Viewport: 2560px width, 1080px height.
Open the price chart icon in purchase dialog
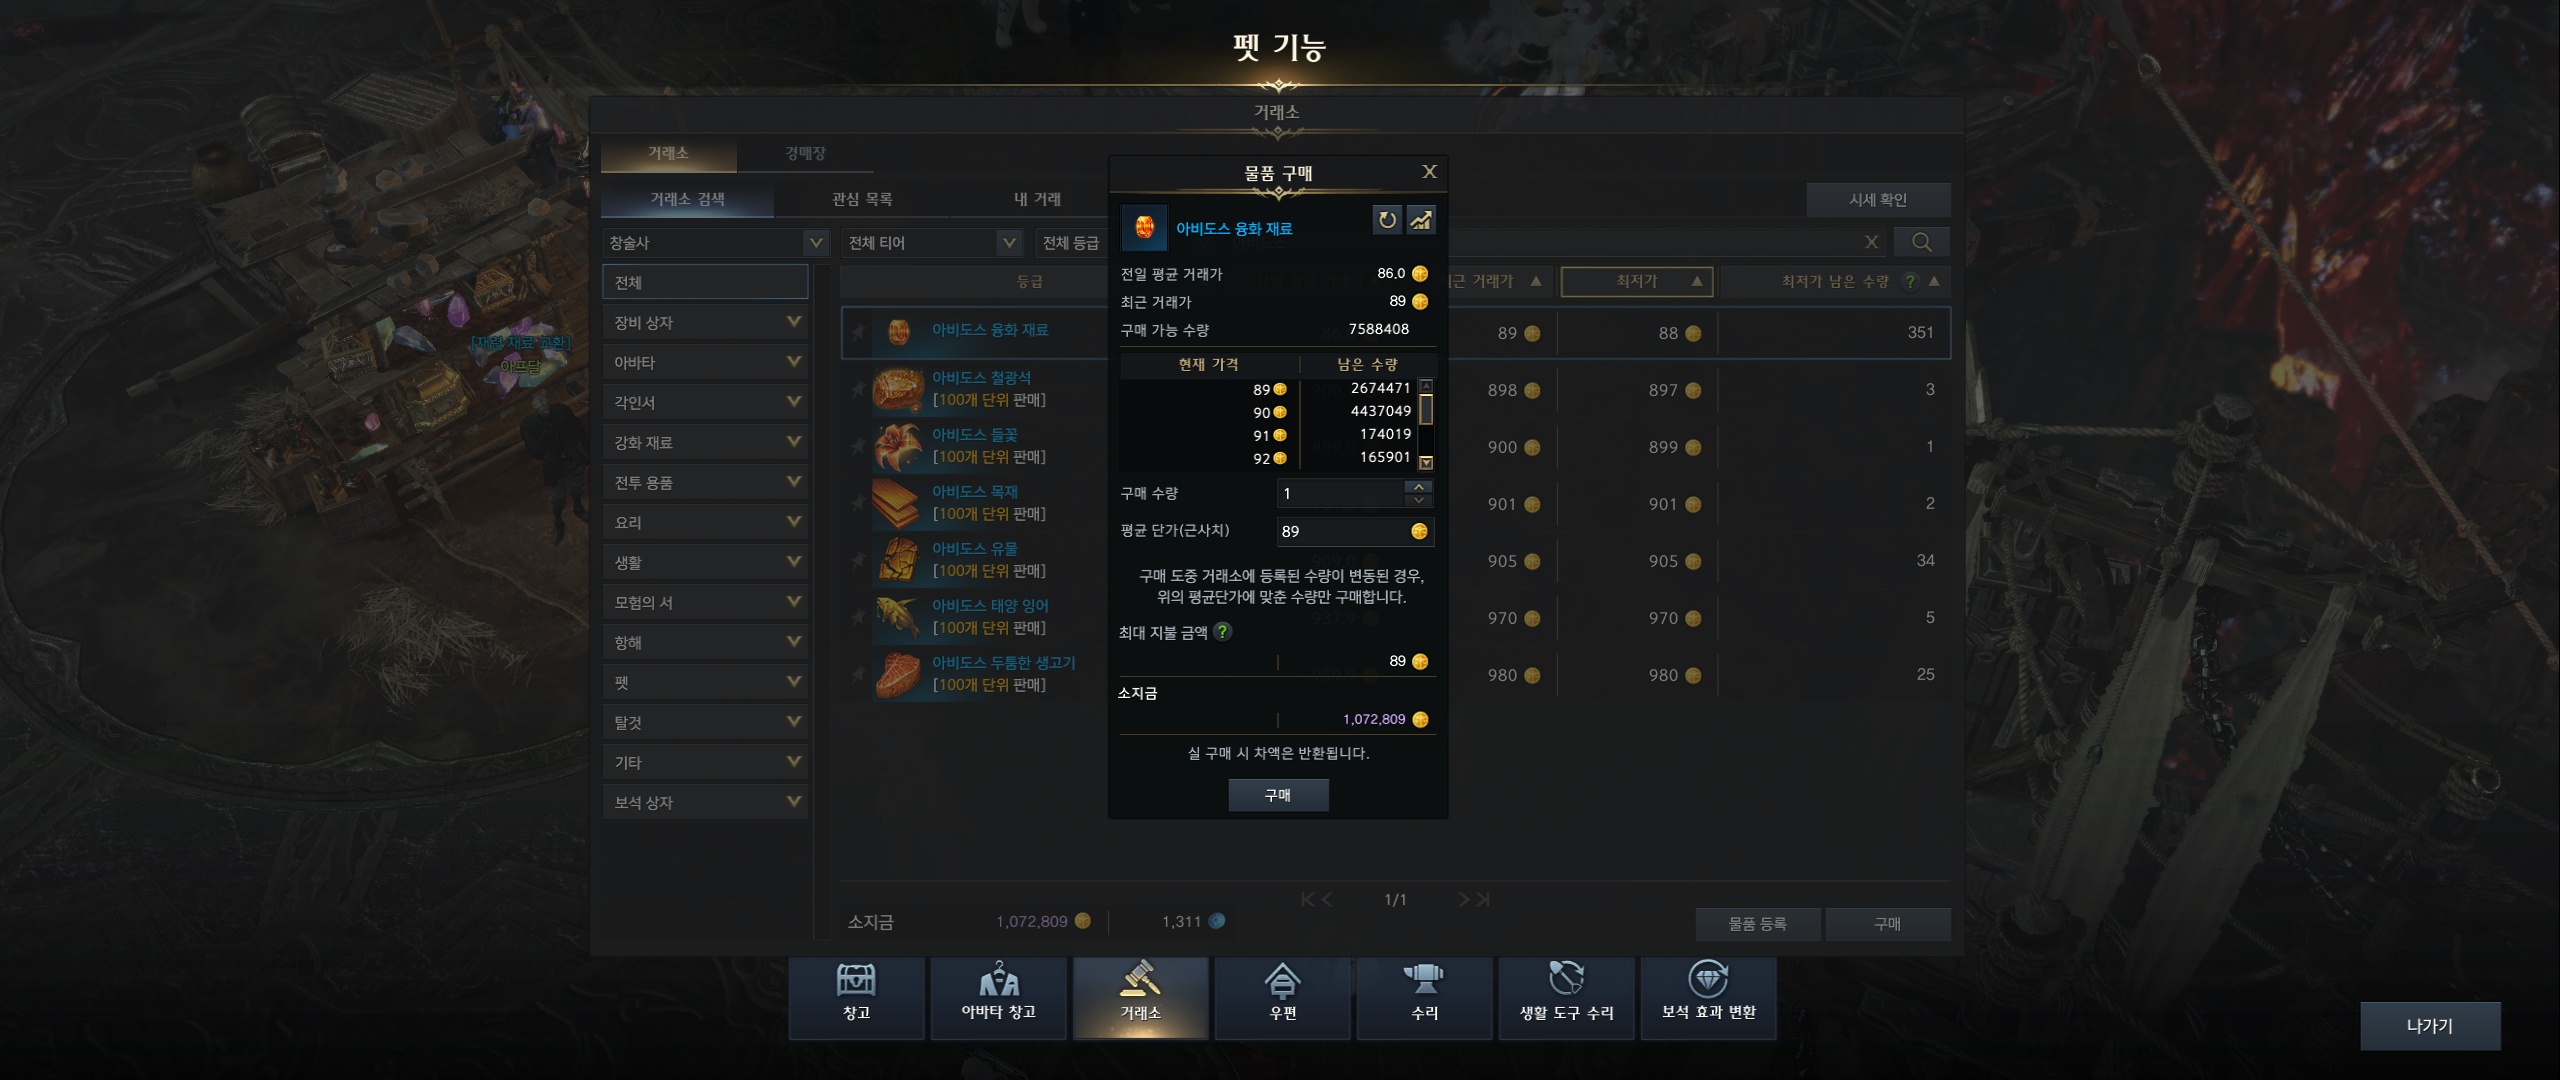coord(1421,220)
